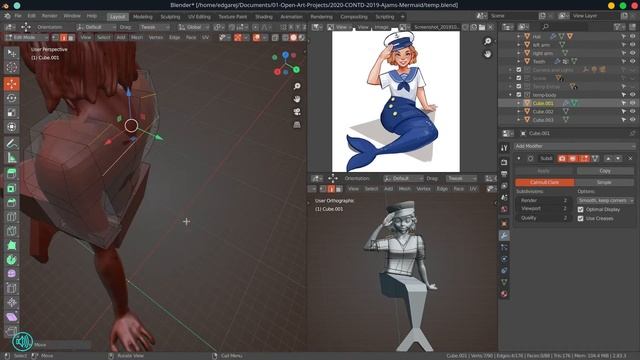Toggle modifier render visibility camera icon
The width and height of the screenshot is (640, 360).
[x=562, y=158]
